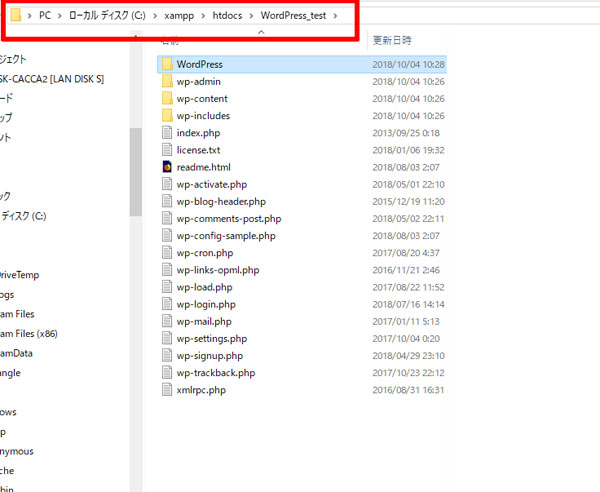Click the wp-load.php file icon

click(x=167, y=287)
